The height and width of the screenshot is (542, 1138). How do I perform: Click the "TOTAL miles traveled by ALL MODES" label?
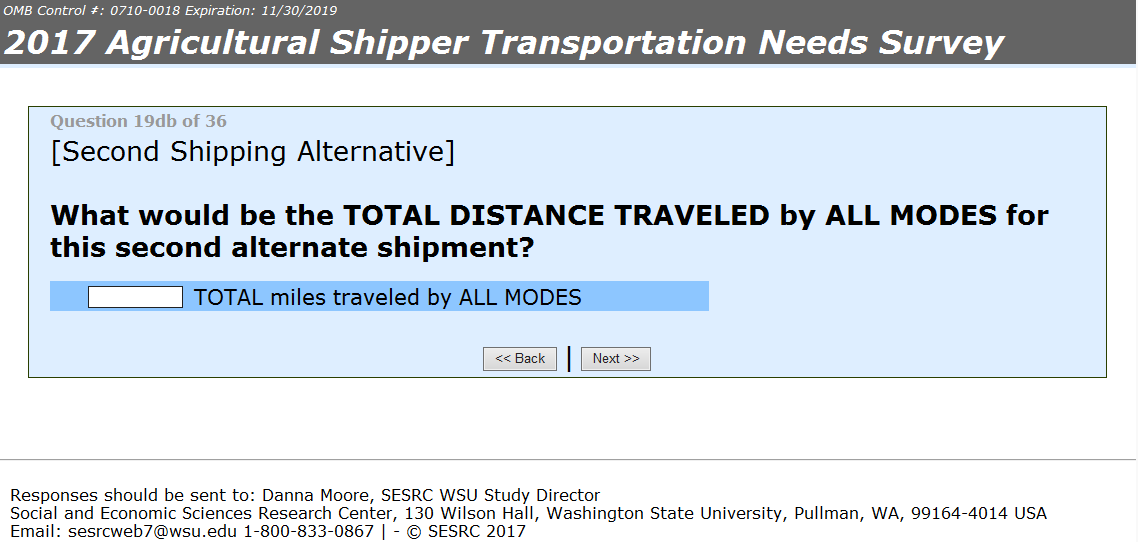tap(388, 297)
